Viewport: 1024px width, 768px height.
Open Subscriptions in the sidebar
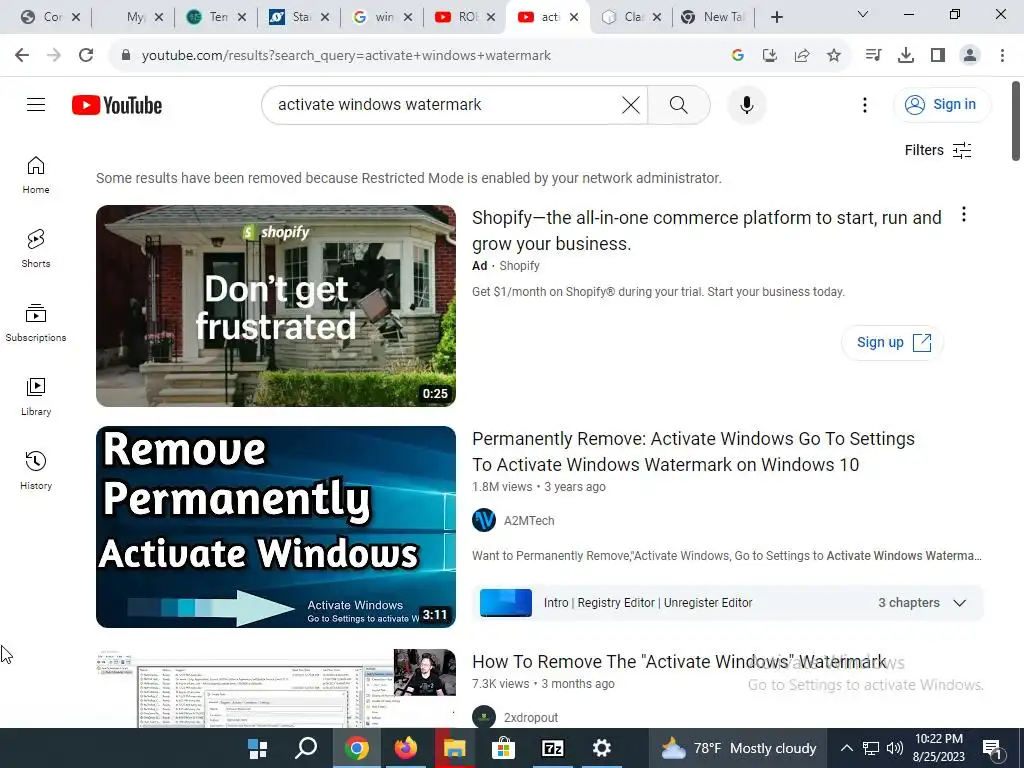36,323
